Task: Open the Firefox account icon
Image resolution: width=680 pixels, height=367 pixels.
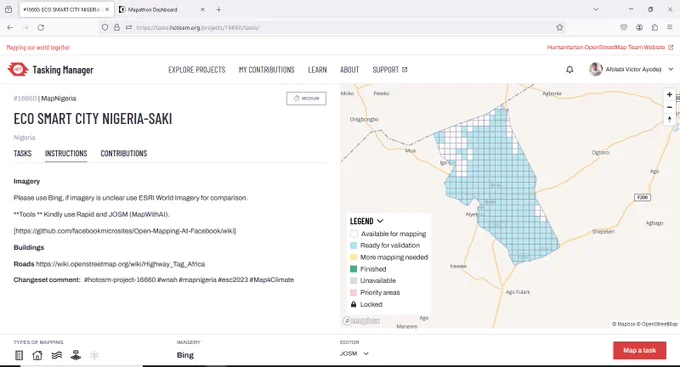Action: click(639, 27)
